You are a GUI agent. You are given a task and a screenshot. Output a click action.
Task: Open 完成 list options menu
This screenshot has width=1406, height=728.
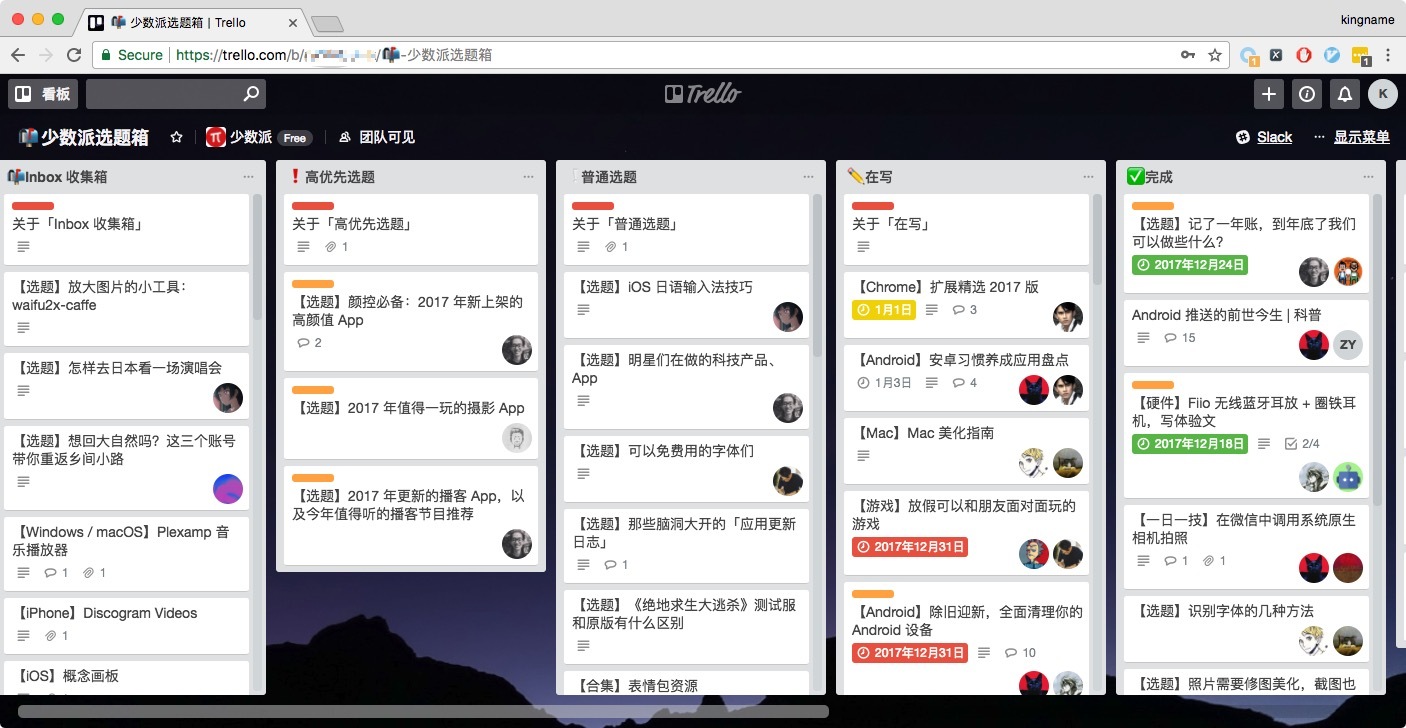[x=1368, y=177]
